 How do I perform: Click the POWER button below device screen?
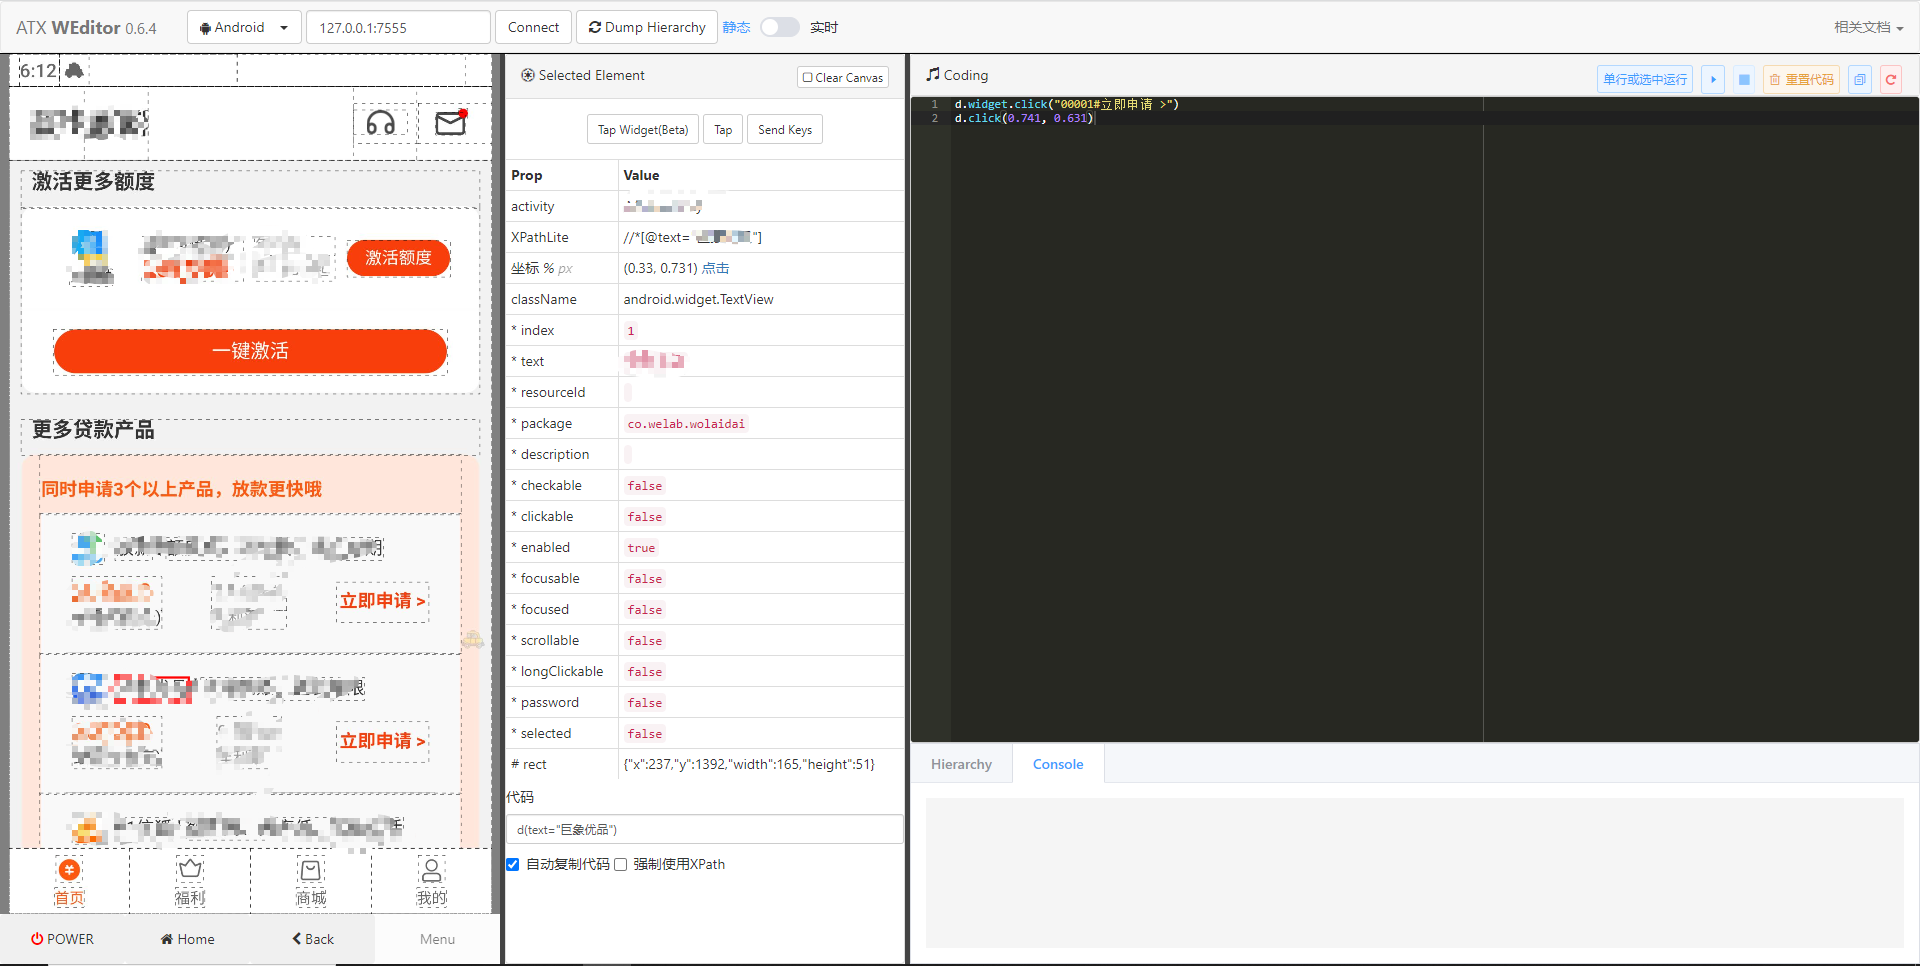tap(62, 939)
